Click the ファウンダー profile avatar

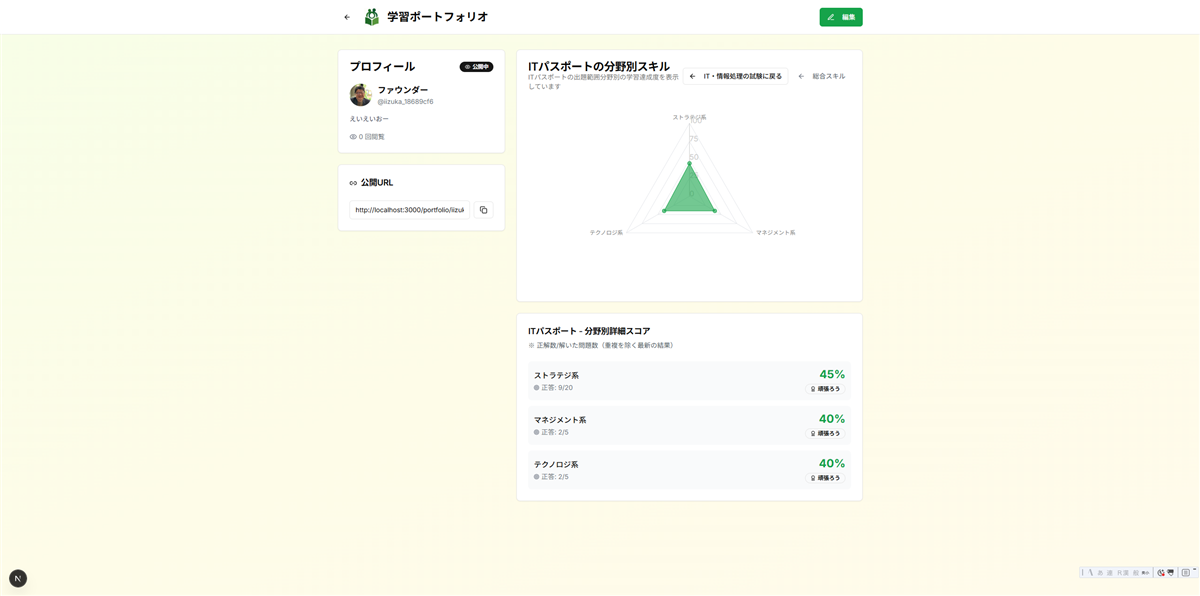coord(361,95)
